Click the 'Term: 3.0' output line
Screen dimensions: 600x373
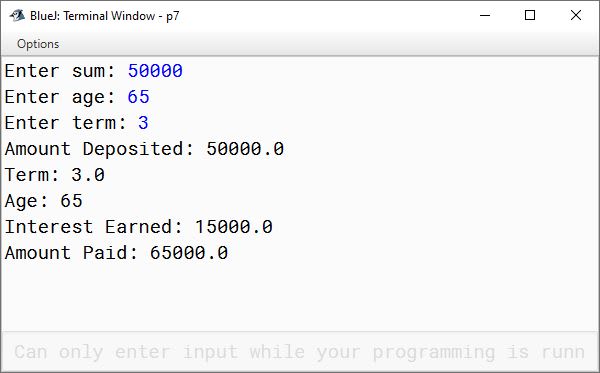point(54,175)
